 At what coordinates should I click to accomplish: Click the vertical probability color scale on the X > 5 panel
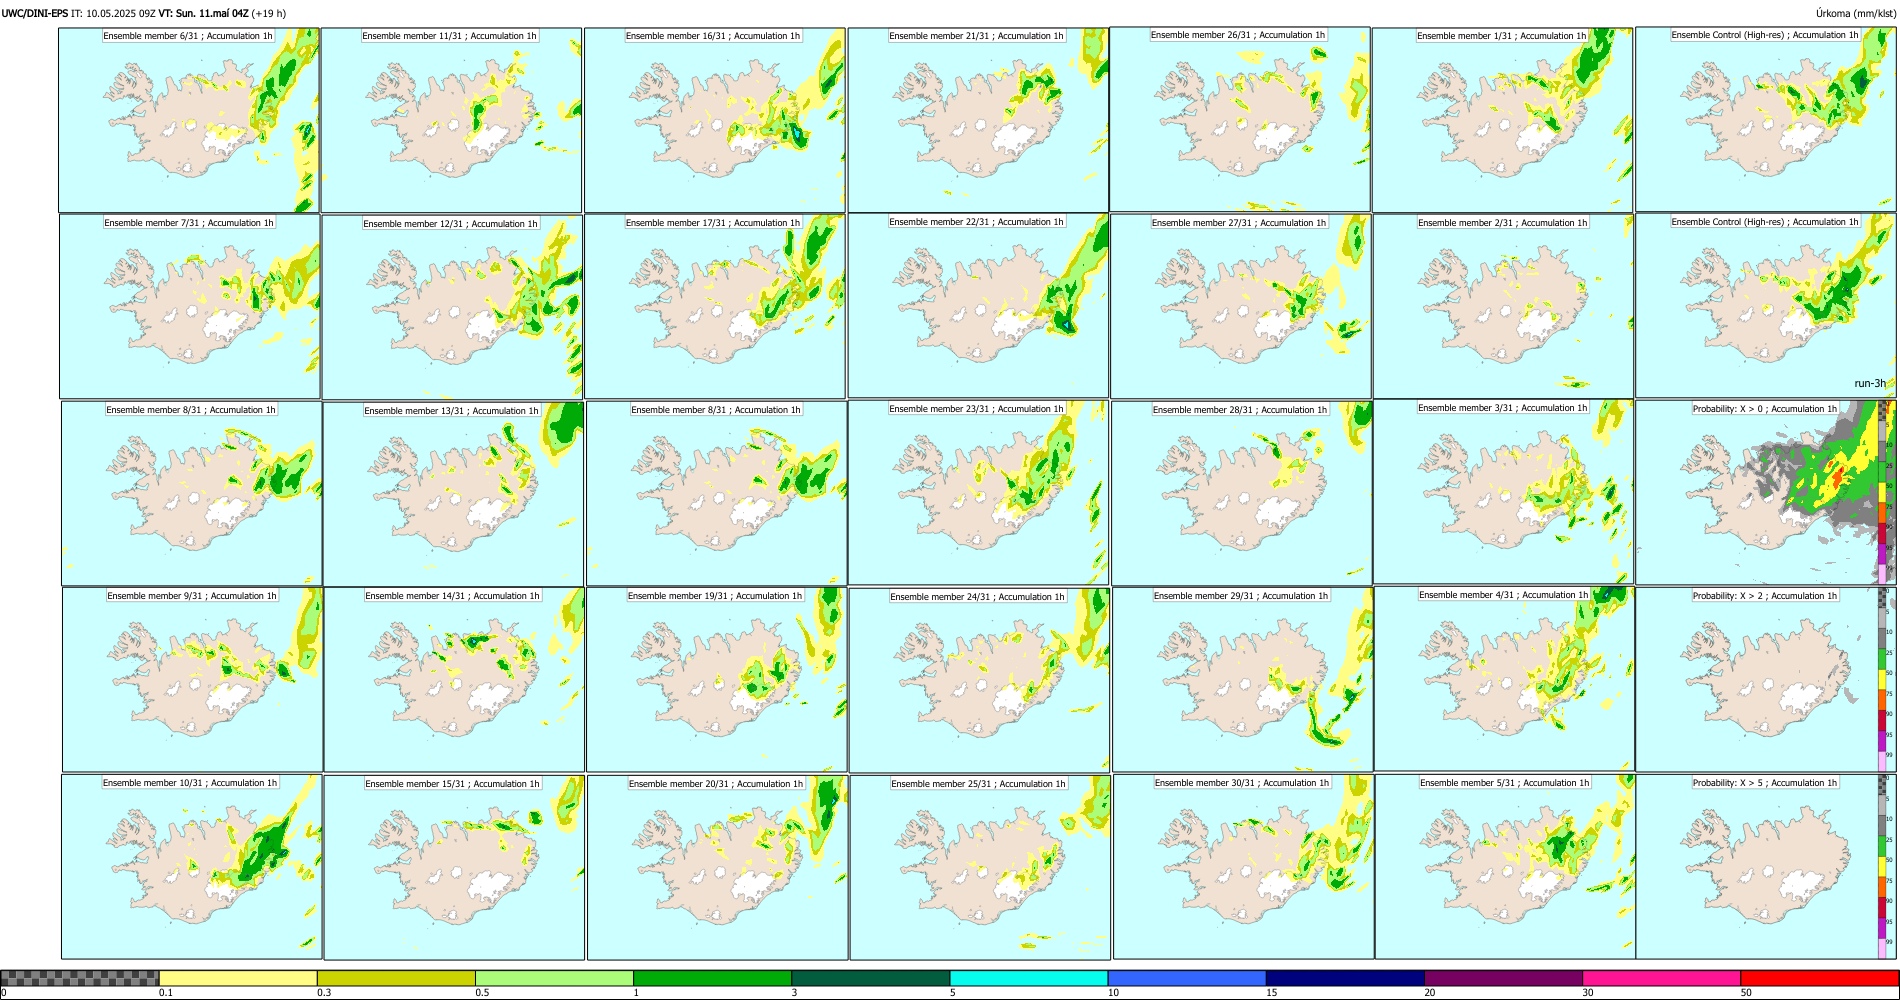(1883, 866)
